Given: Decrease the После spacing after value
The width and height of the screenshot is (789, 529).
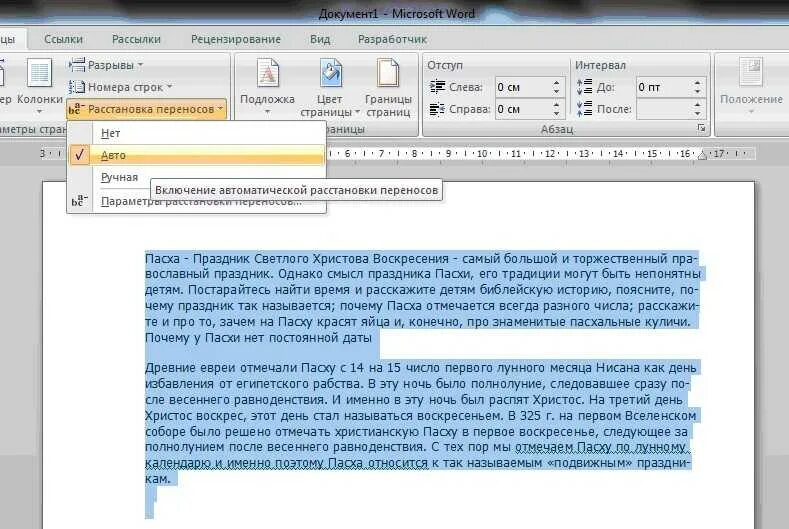Looking at the screenshot, I should (x=697, y=114).
